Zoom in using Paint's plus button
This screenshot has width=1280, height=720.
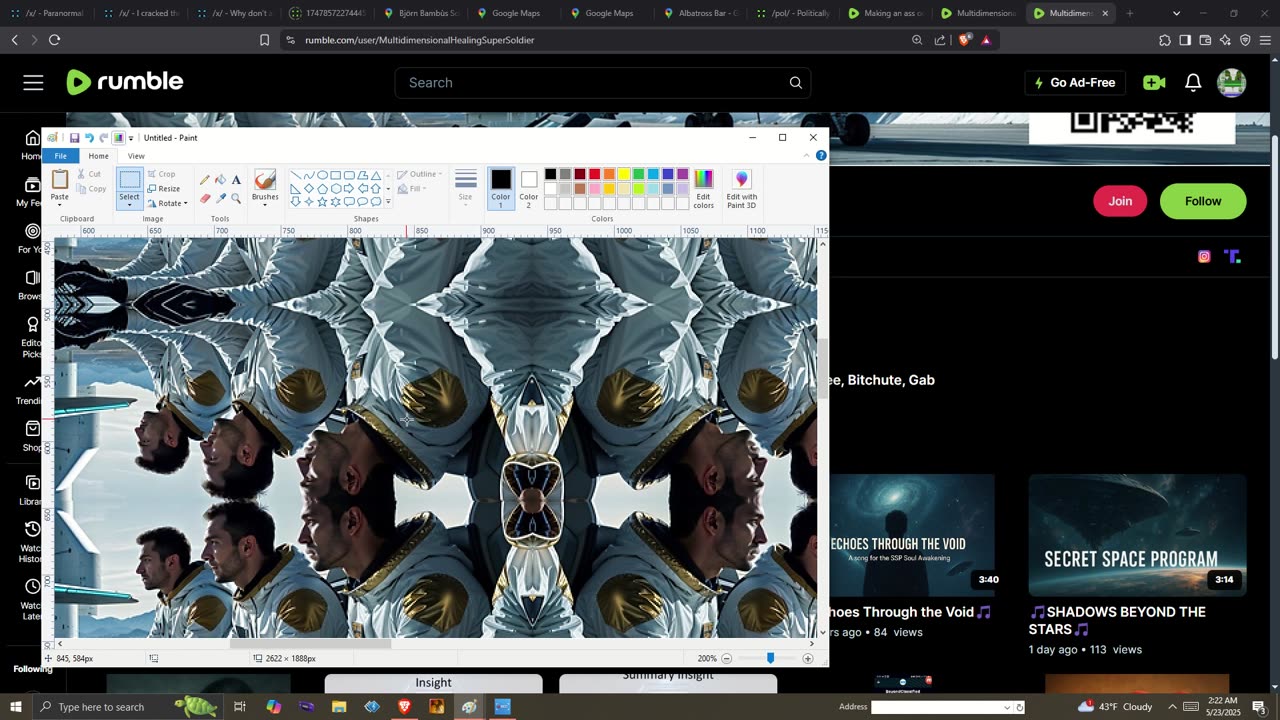808,658
